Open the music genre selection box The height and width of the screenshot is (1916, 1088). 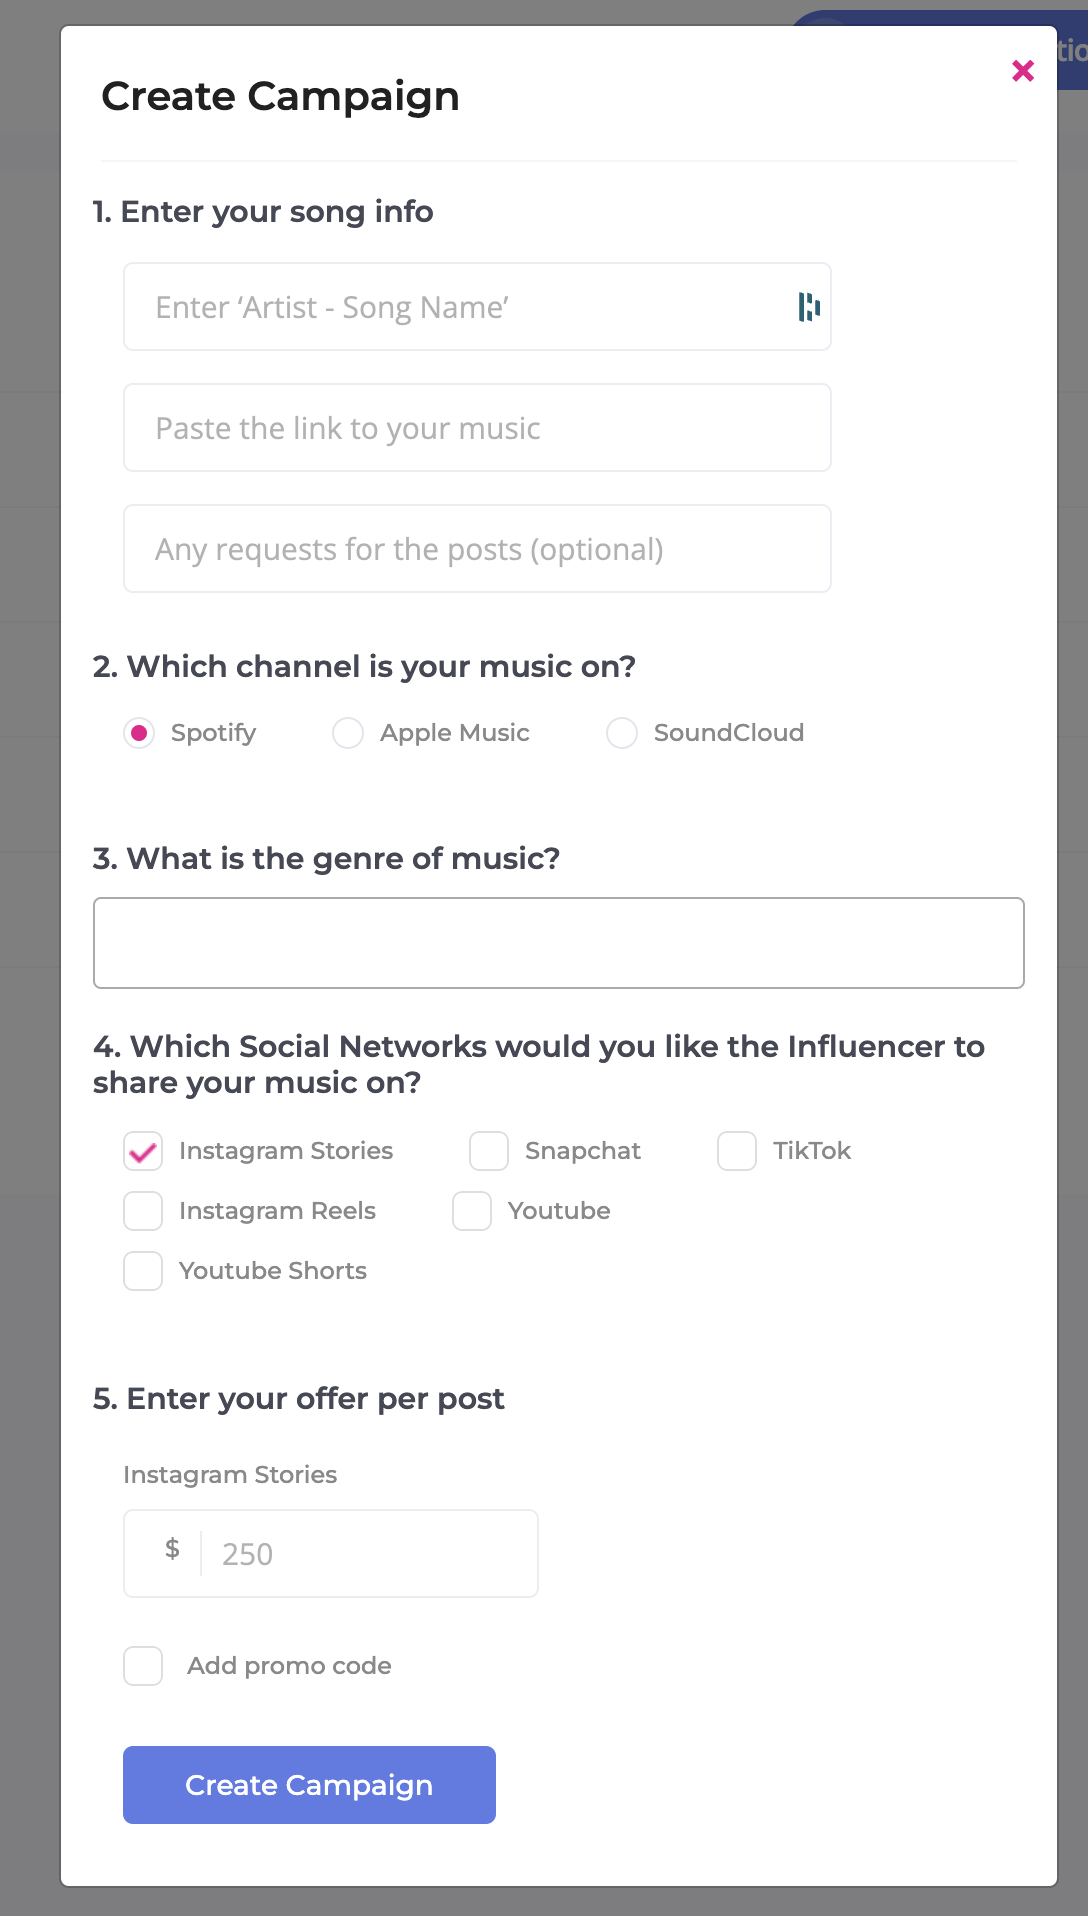(558, 943)
